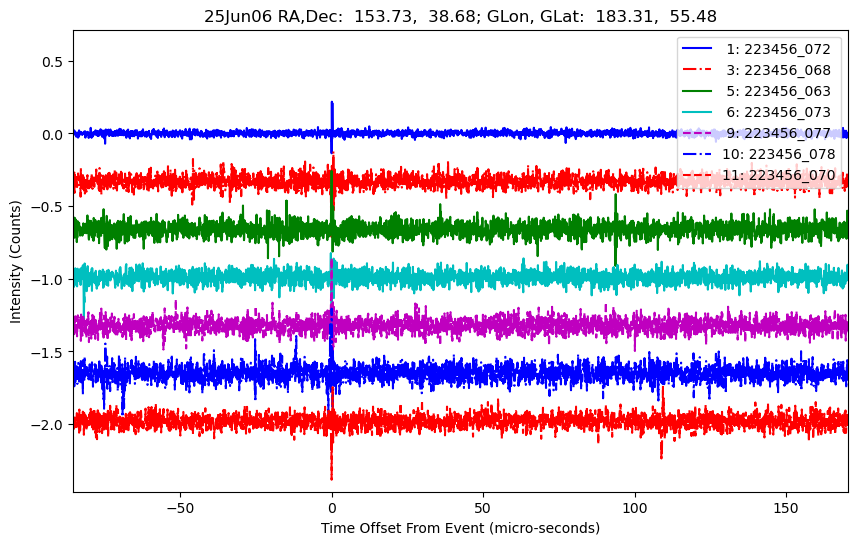
Task: Click the x-axis tick label 150
Action: (786, 508)
